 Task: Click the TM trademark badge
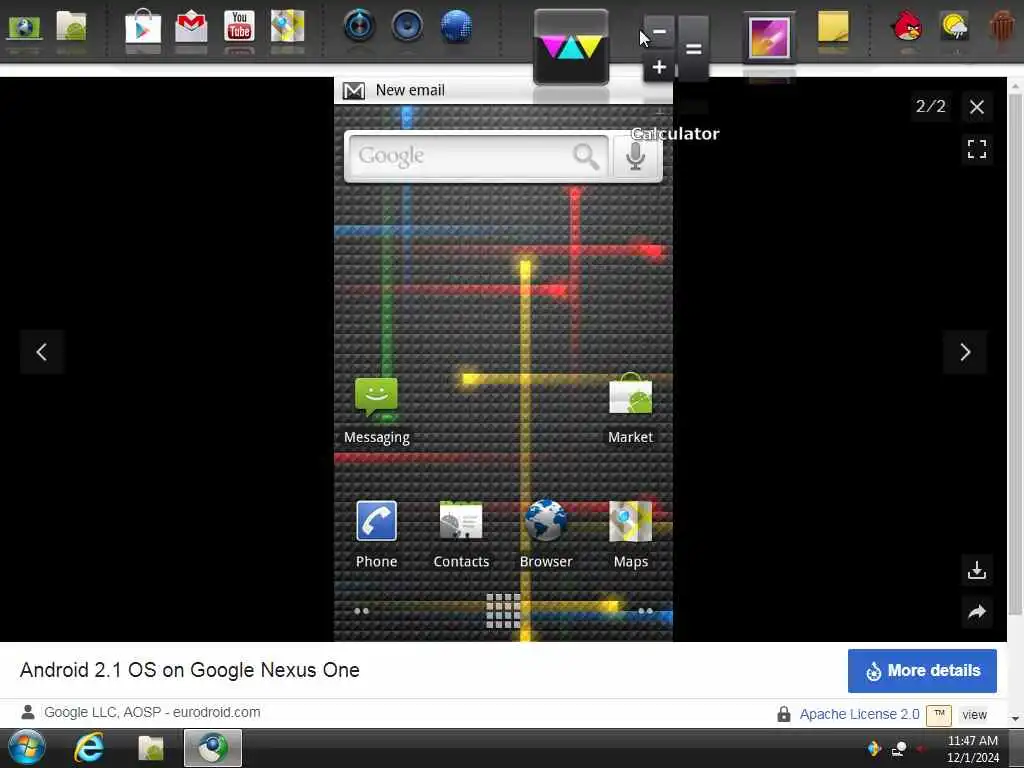pos(939,715)
